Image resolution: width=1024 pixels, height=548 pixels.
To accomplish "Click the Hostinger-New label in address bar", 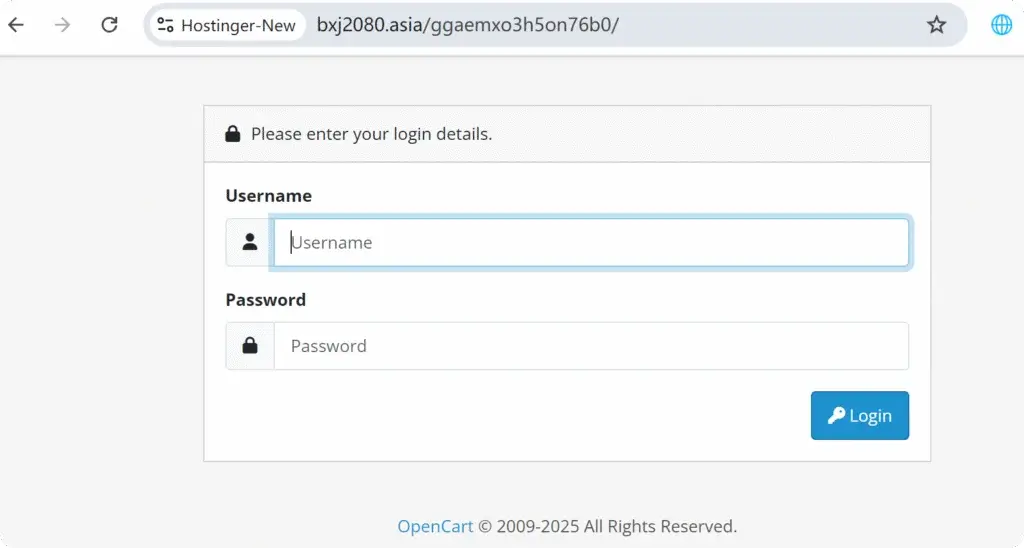I will [x=238, y=26].
